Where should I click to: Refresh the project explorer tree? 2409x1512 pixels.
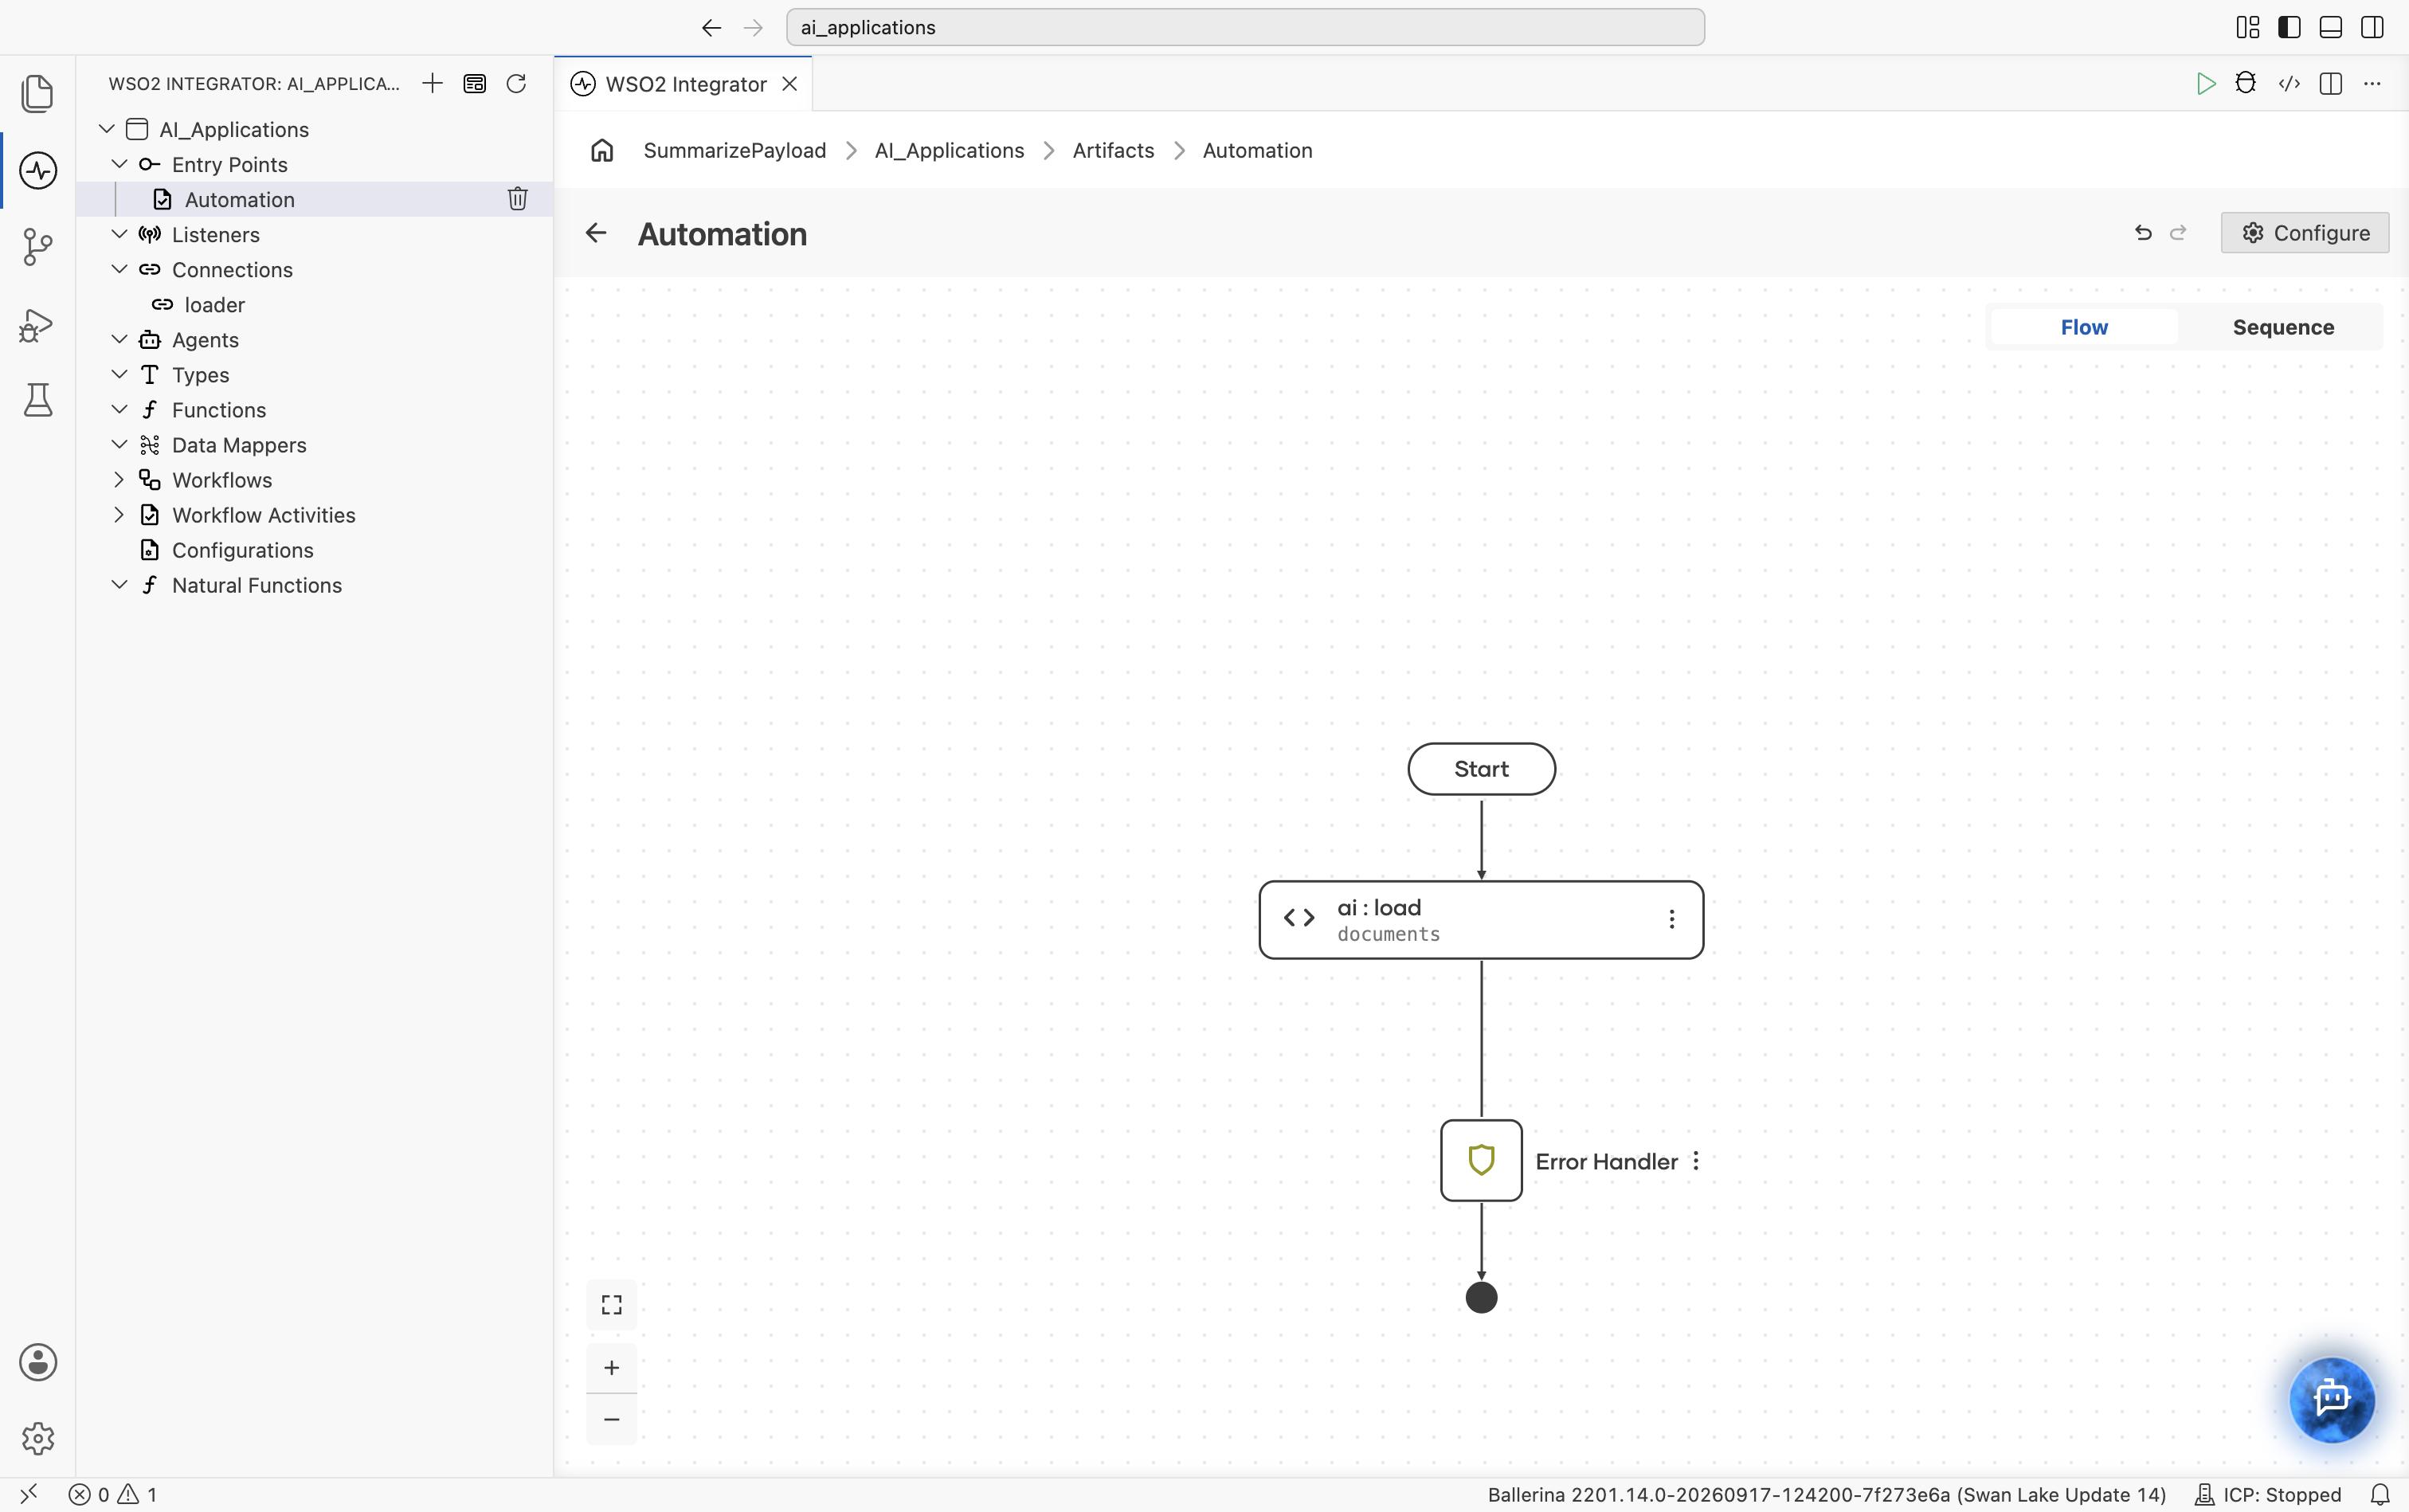click(516, 83)
